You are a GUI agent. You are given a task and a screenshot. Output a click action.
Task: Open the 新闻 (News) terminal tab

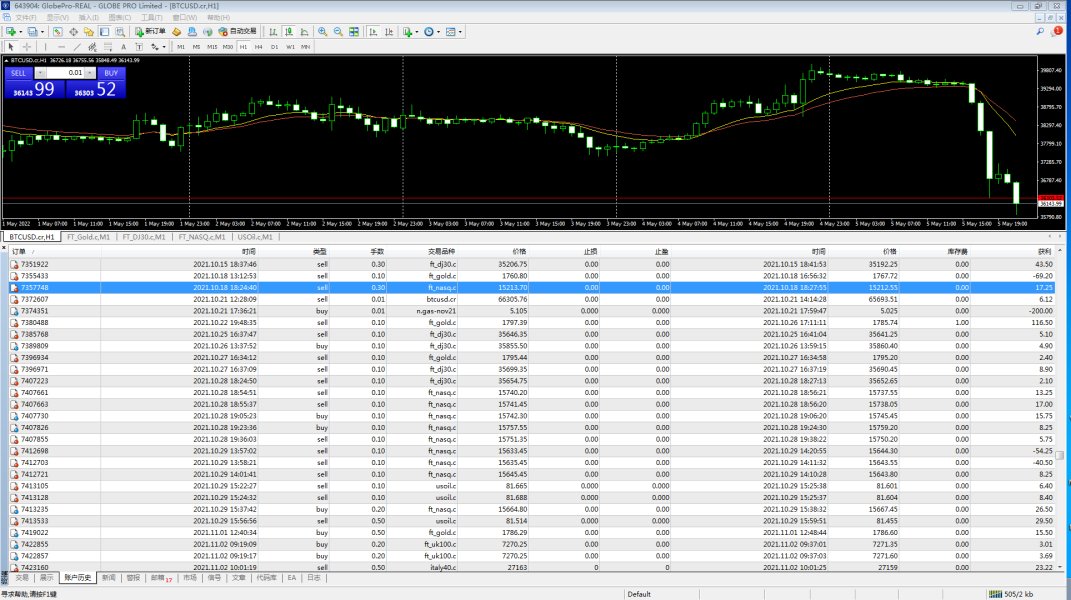click(x=107, y=578)
